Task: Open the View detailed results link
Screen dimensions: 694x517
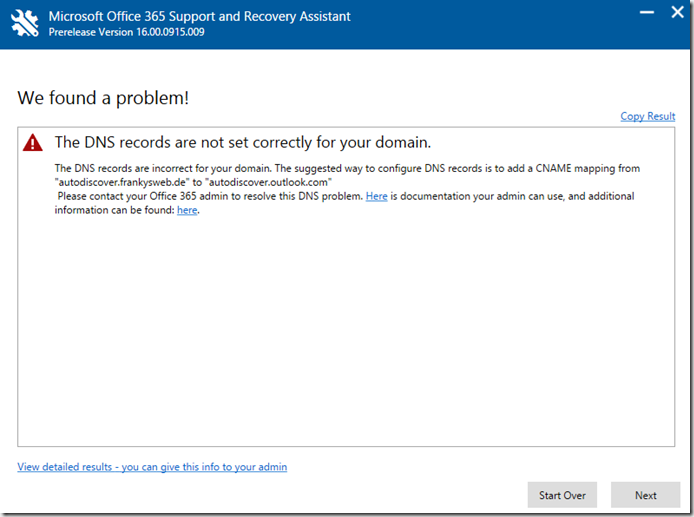Action: click(152, 467)
